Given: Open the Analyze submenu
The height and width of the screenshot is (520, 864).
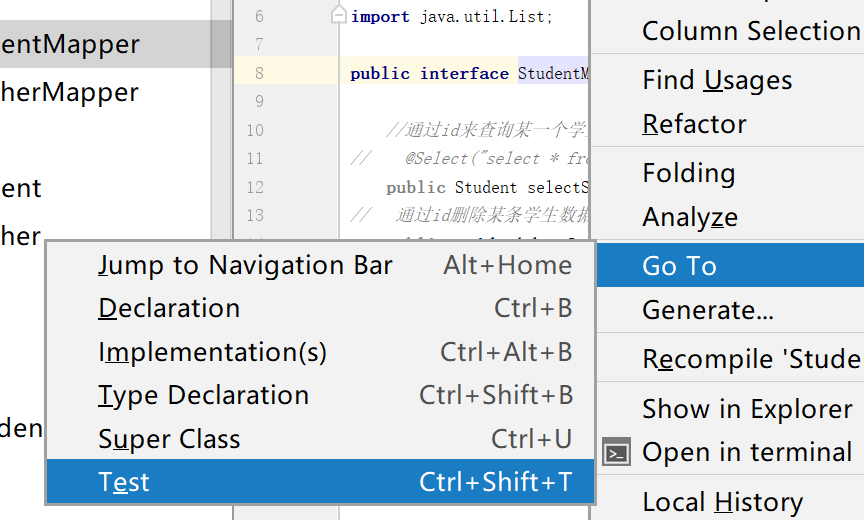Looking at the screenshot, I should (690, 217).
